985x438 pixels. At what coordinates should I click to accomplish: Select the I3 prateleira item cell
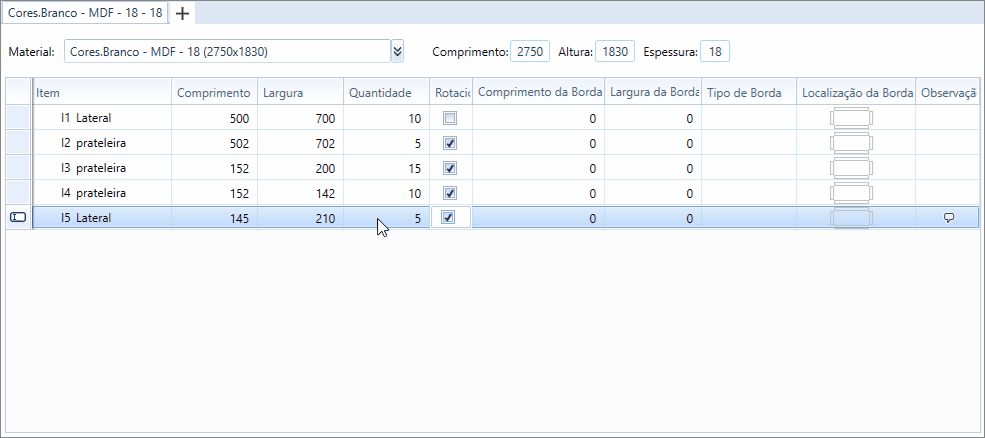[x=102, y=168]
